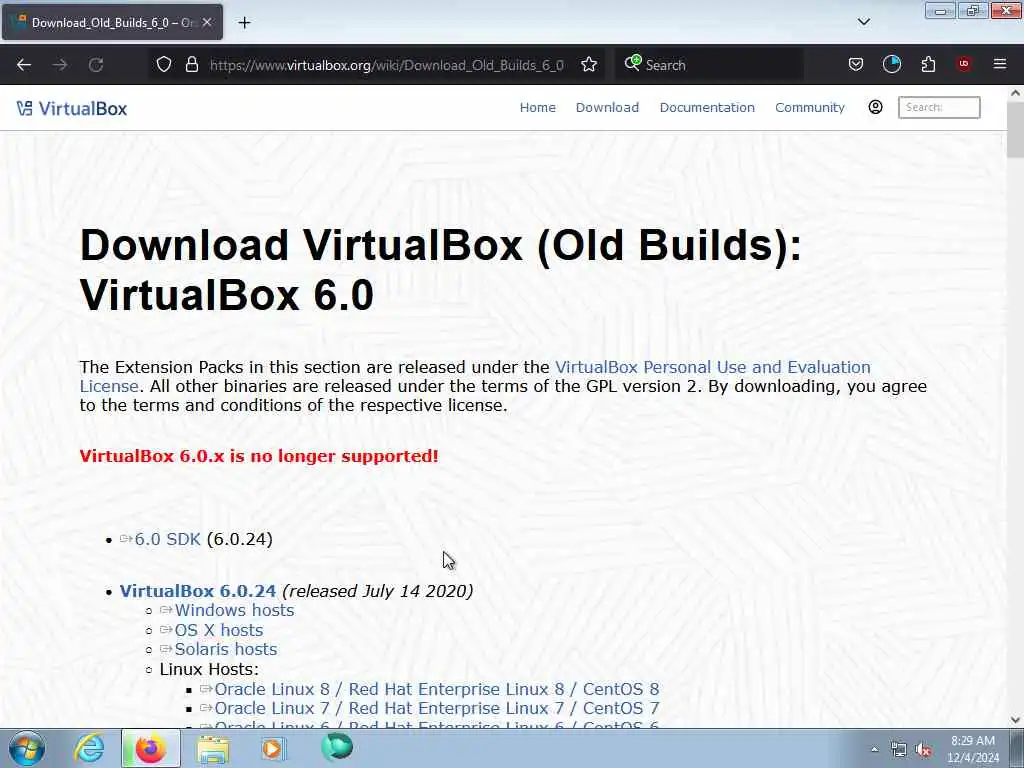The height and width of the screenshot is (768, 1024).
Task: Click the Firefox taskbar icon
Action: (150, 748)
